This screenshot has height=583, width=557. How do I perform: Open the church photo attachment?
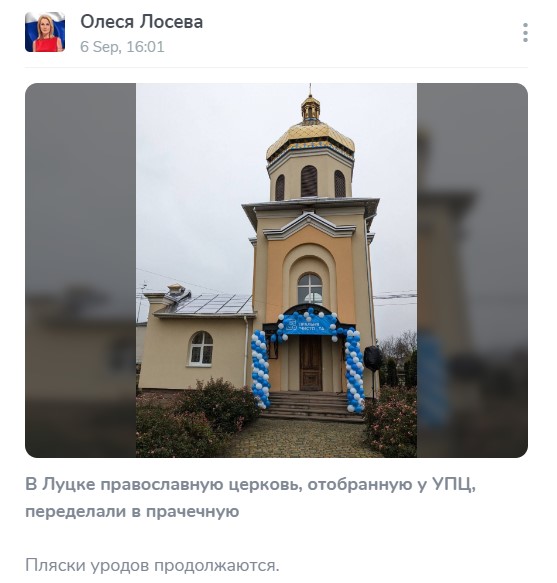click(x=276, y=270)
